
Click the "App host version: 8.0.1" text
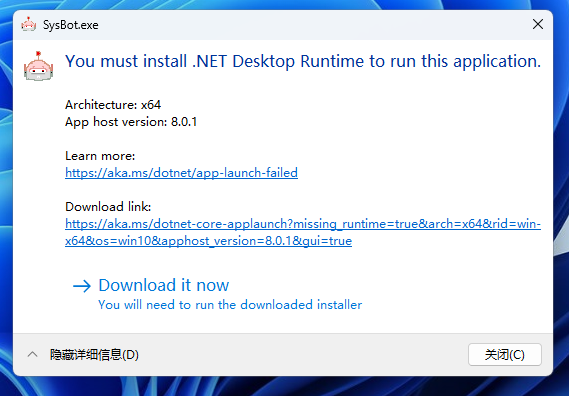coord(131,122)
